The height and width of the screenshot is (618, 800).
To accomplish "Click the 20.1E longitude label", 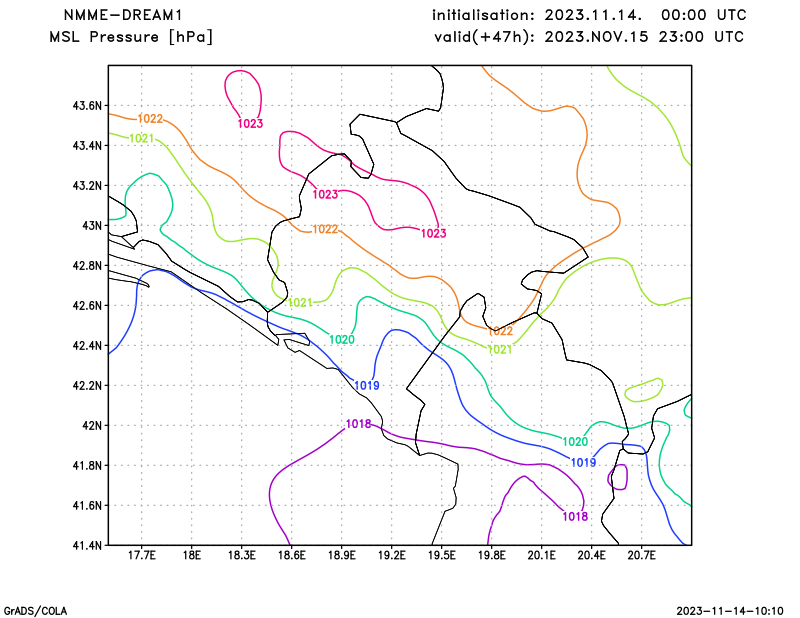I will [541, 555].
